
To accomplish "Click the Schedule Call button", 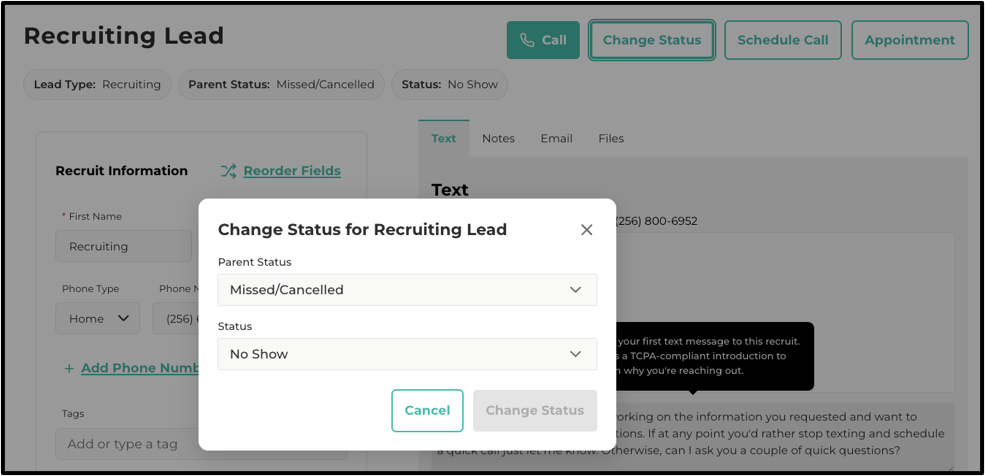I will [x=783, y=40].
